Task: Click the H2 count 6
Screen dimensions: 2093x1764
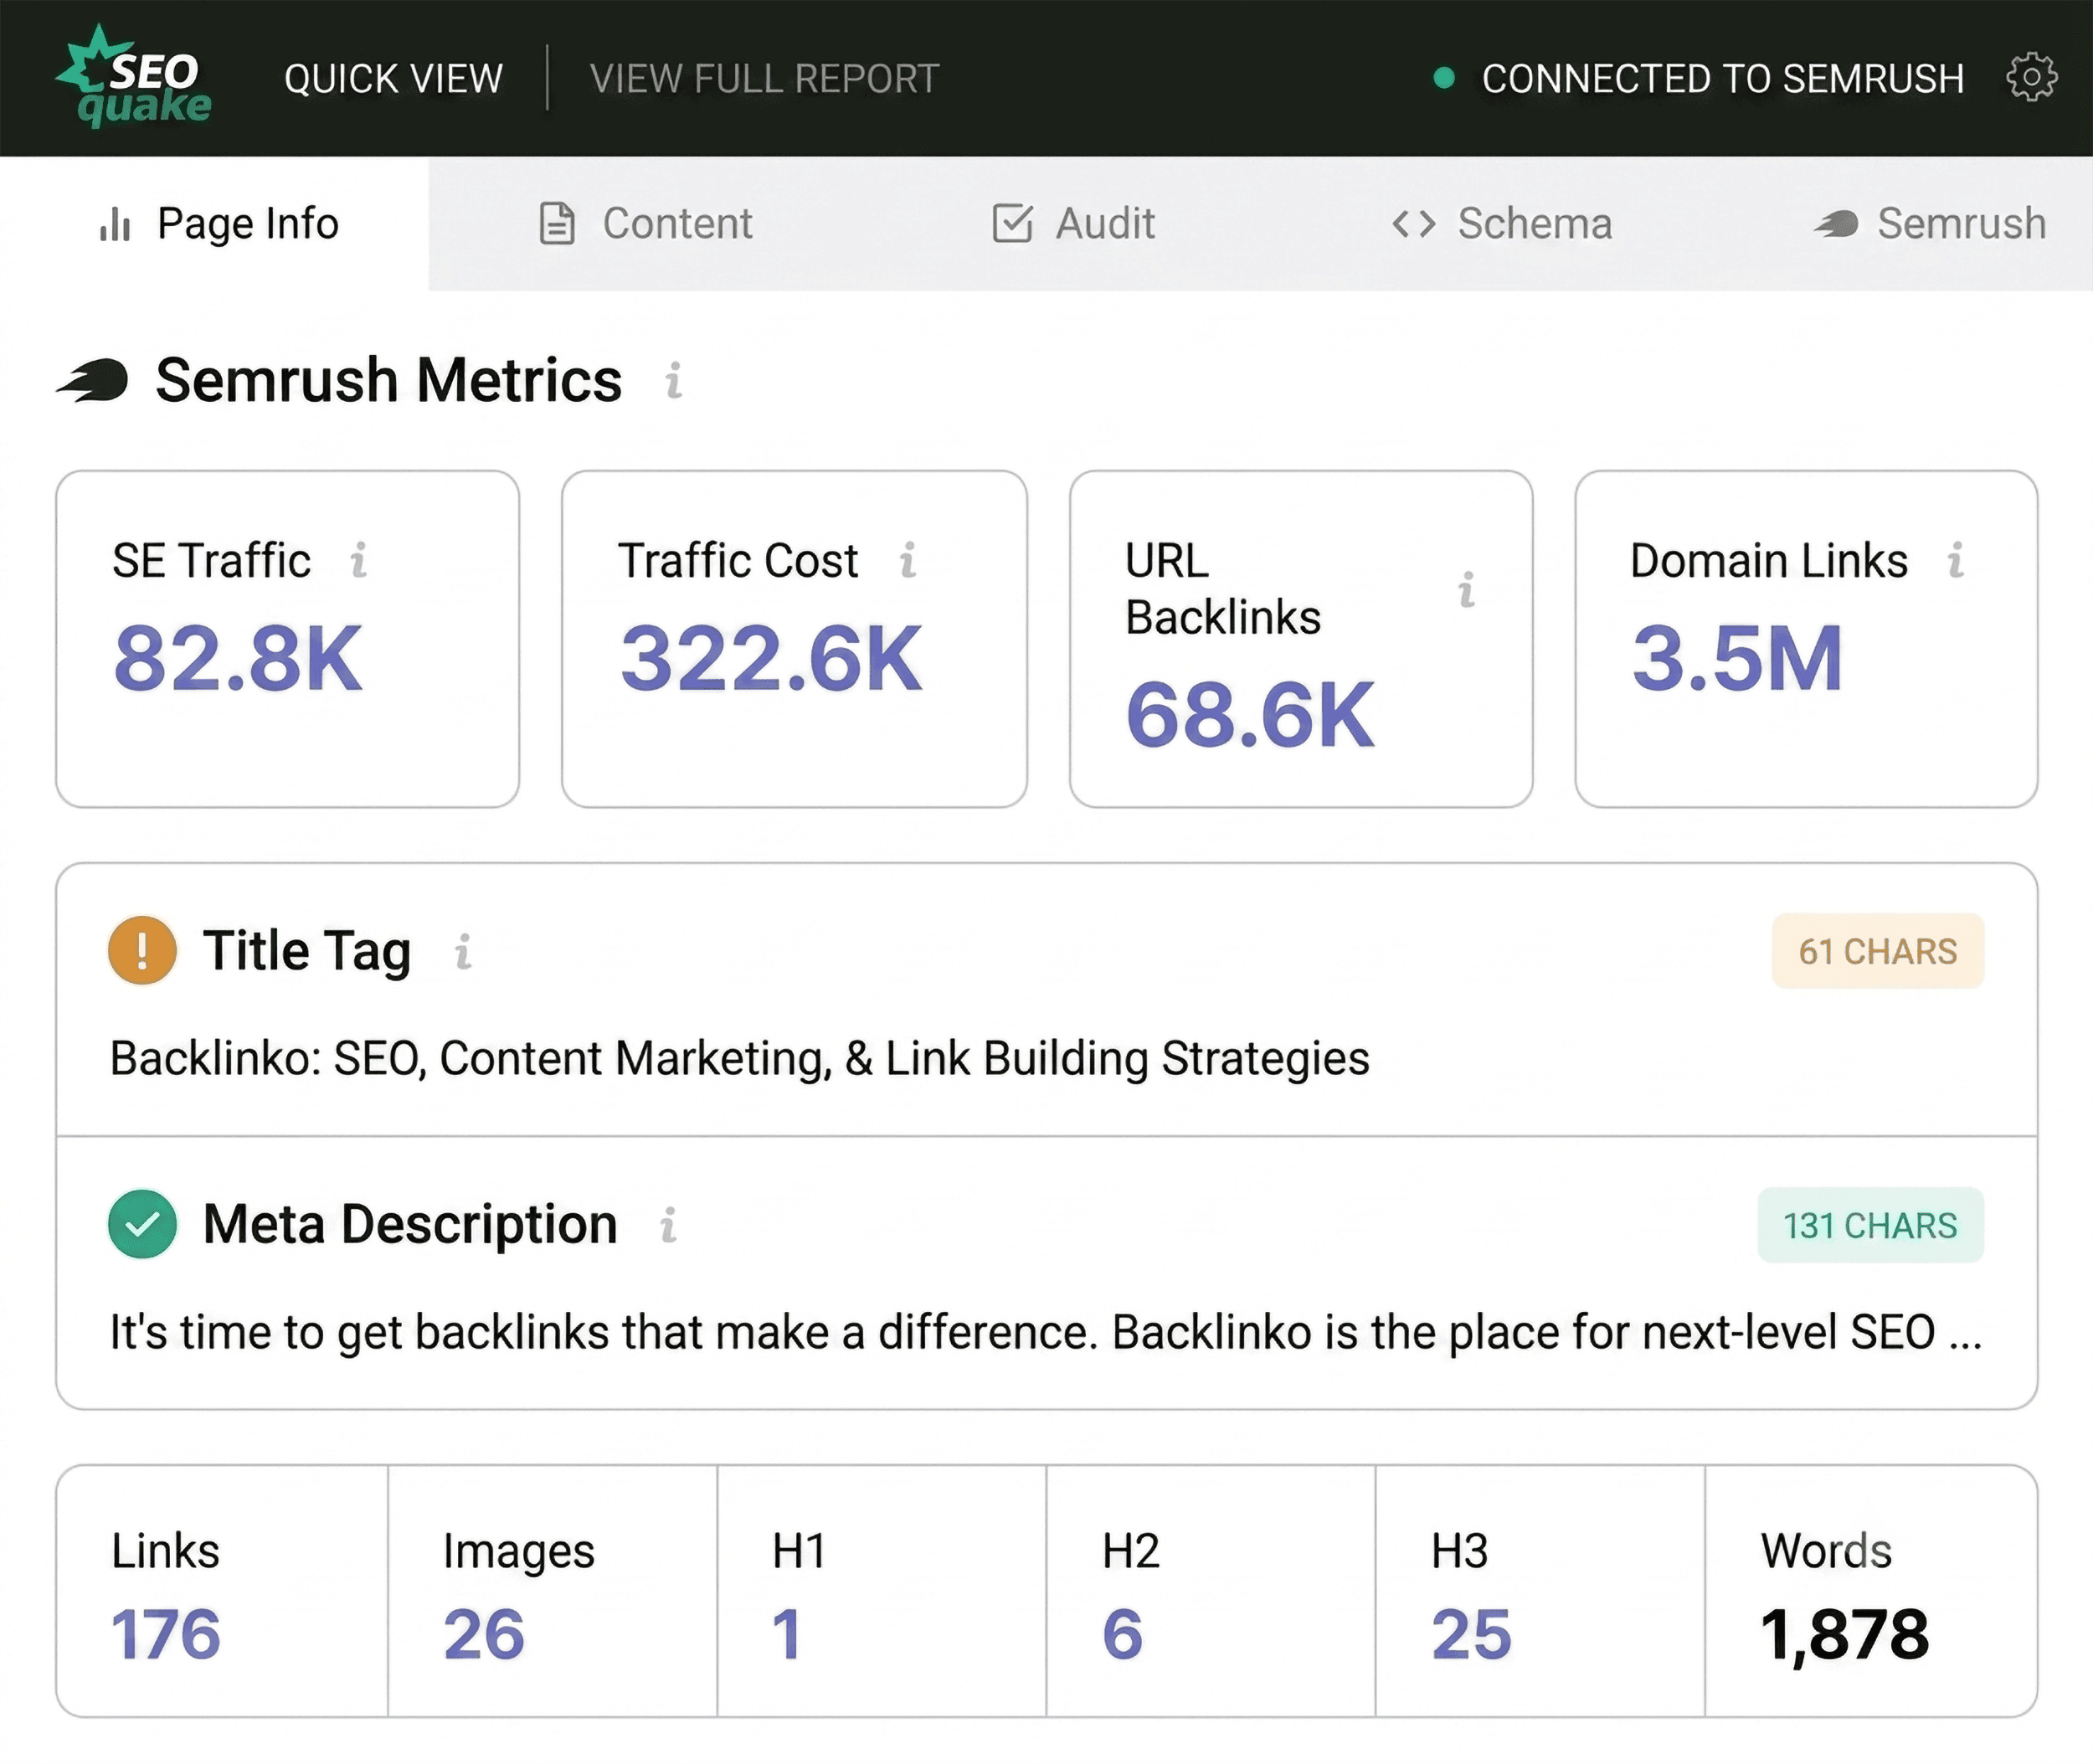Action: click(x=1123, y=1634)
